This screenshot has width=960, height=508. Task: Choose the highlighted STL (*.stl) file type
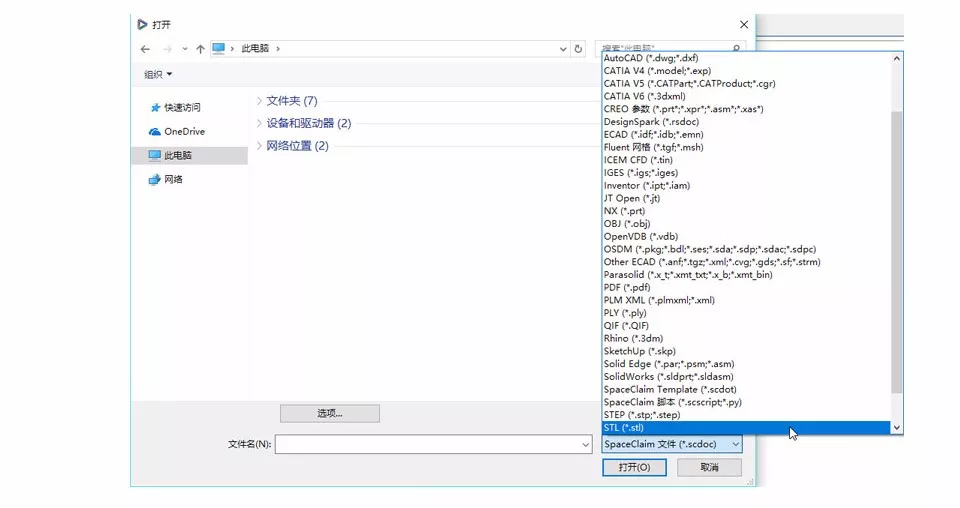(746, 428)
